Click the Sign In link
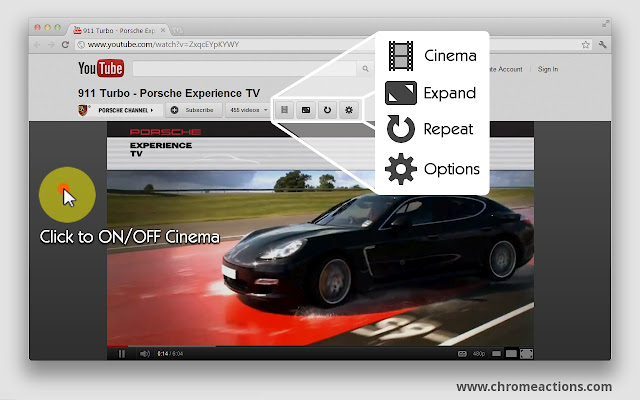The width and height of the screenshot is (640, 400). [548, 69]
